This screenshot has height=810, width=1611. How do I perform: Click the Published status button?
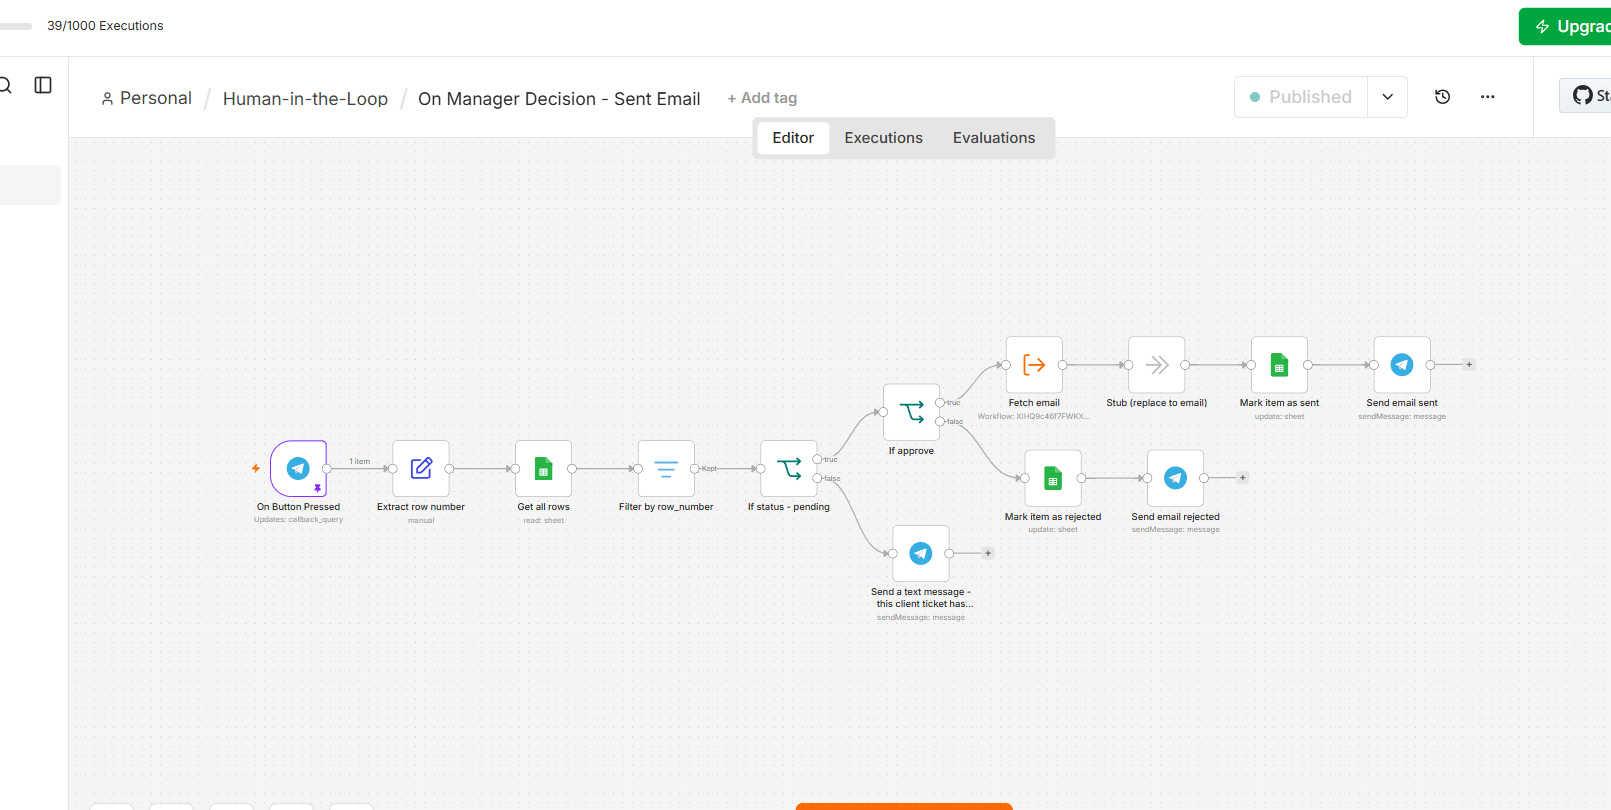click(x=1301, y=97)
